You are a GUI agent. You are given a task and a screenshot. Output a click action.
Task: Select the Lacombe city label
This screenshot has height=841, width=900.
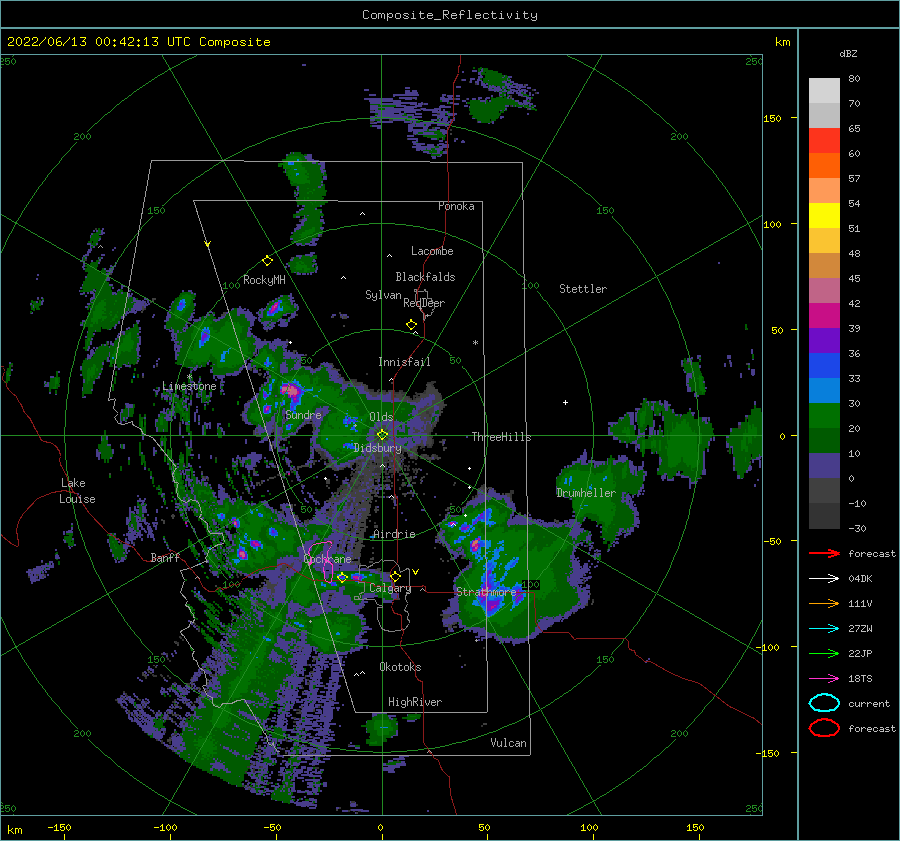pyautogui.click(x=432, y=251)
